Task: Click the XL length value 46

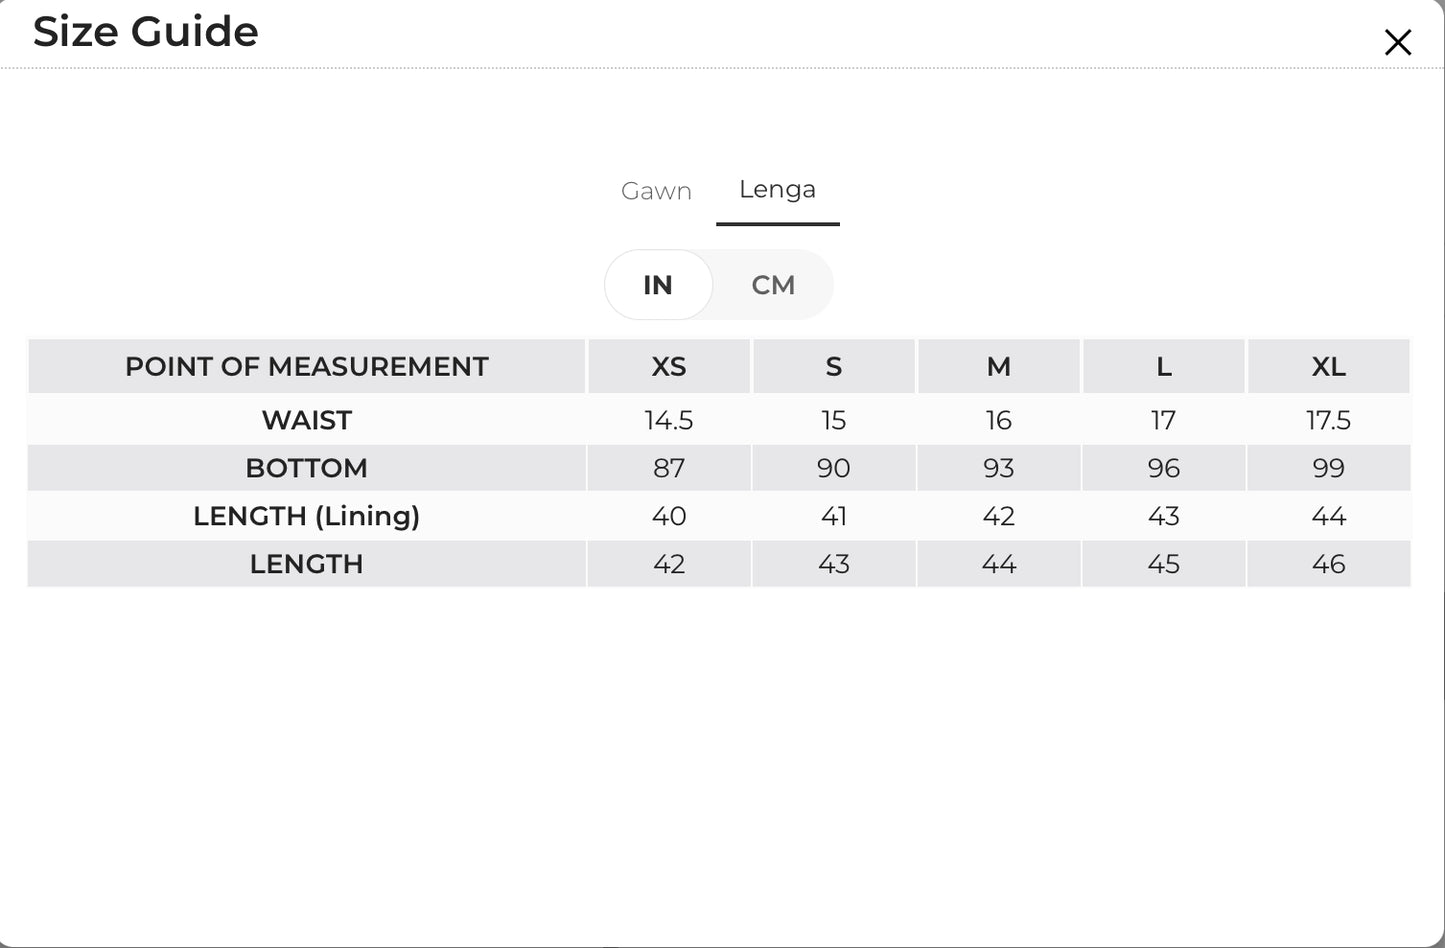Action: pyautogui.click(x=1329, y=564)
